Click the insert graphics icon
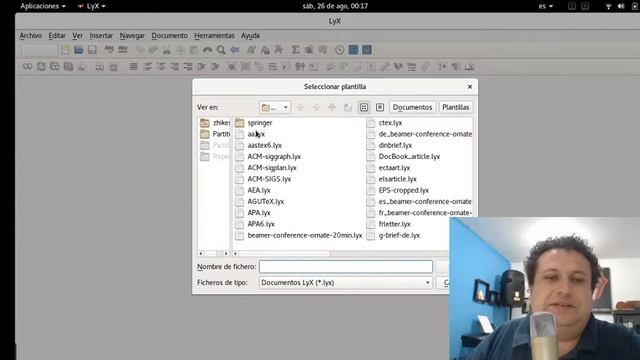The image size is (640, 360). pyautogui.click(x=309, y=50)
